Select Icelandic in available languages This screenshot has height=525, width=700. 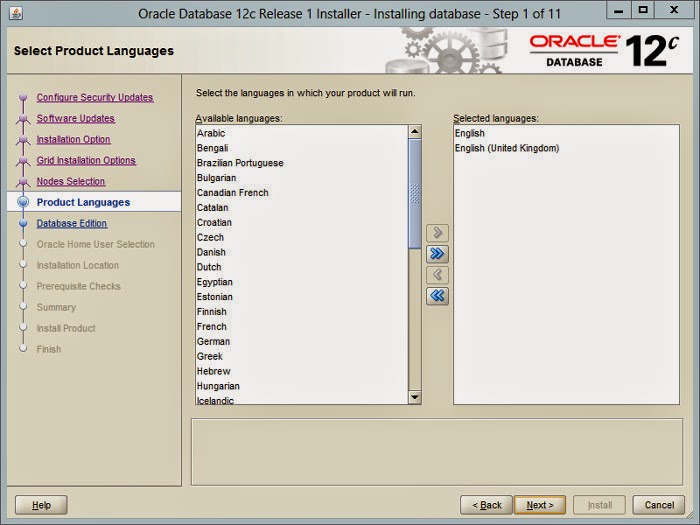click(x=302, y=400)
